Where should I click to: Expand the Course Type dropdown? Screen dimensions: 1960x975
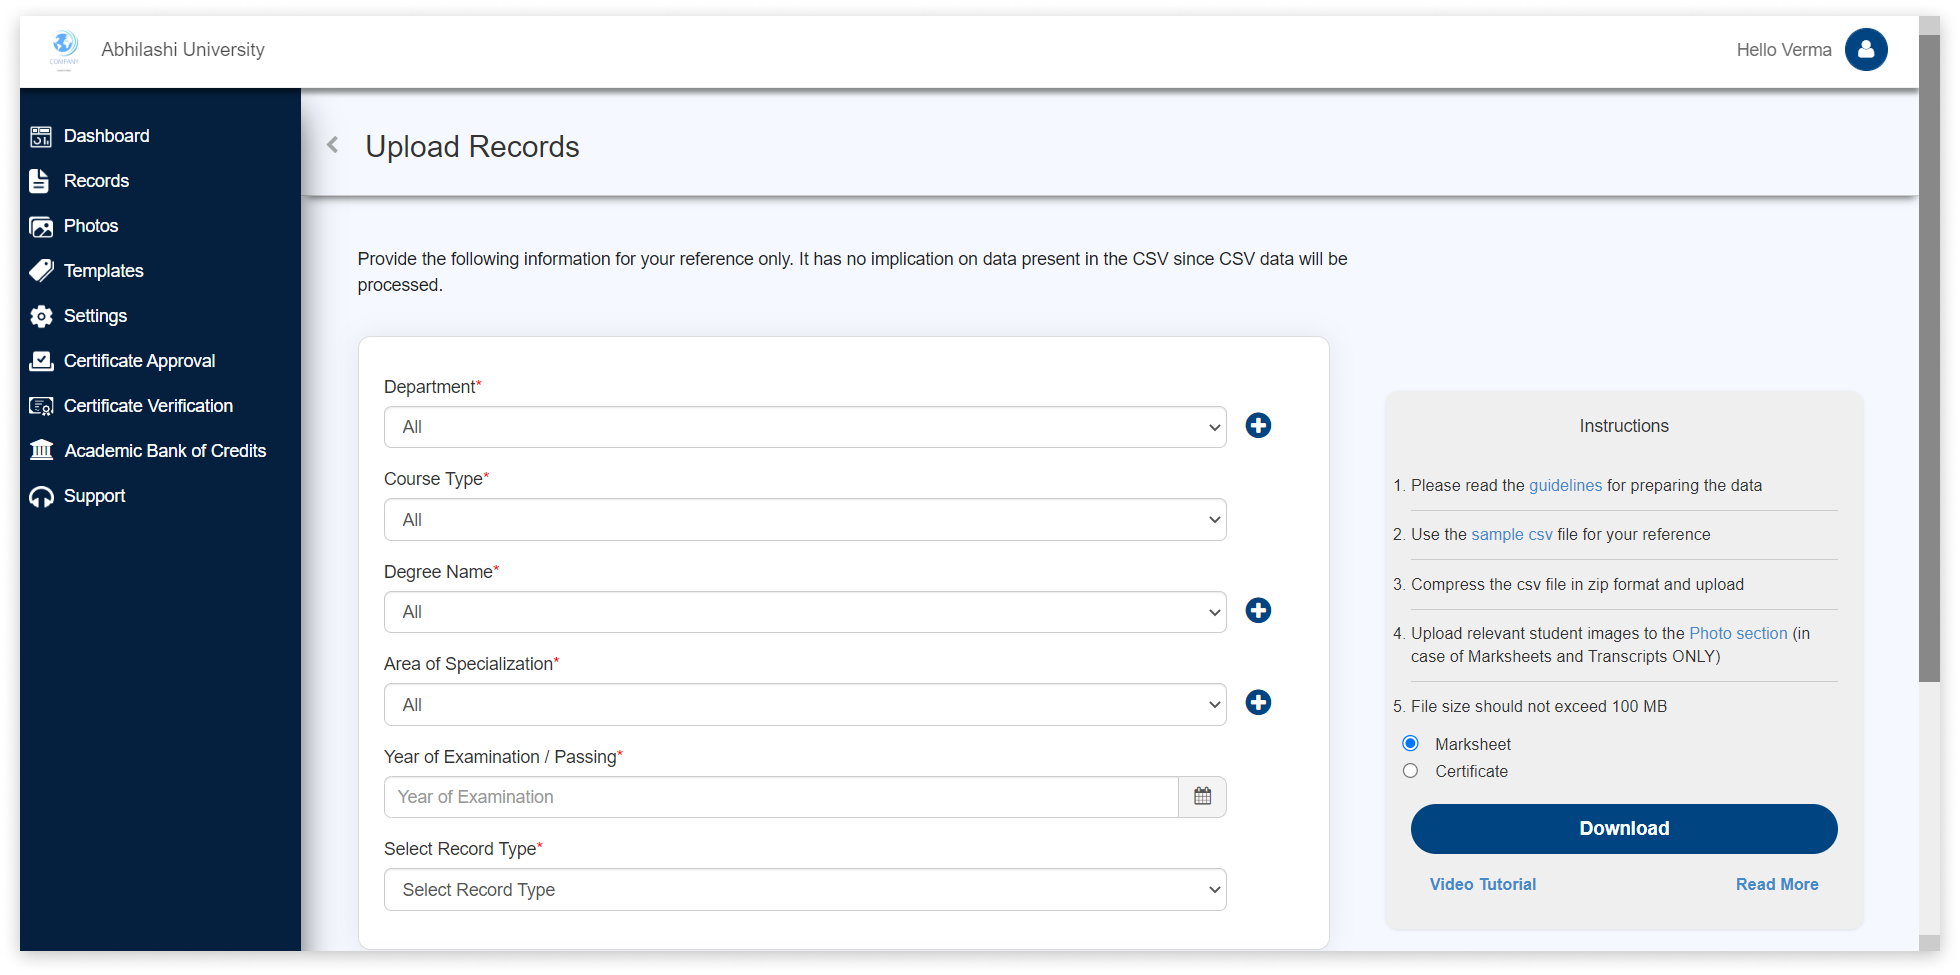[805, 519]
